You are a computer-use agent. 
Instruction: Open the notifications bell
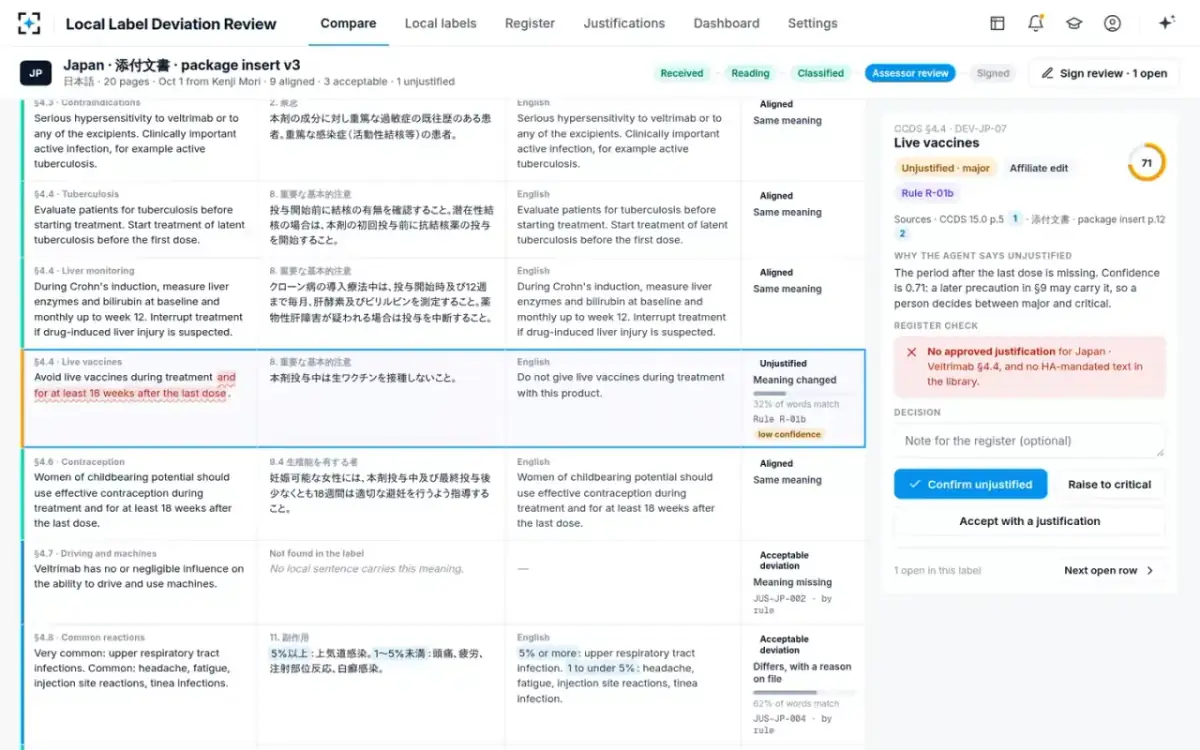(x=1035, y=23)
